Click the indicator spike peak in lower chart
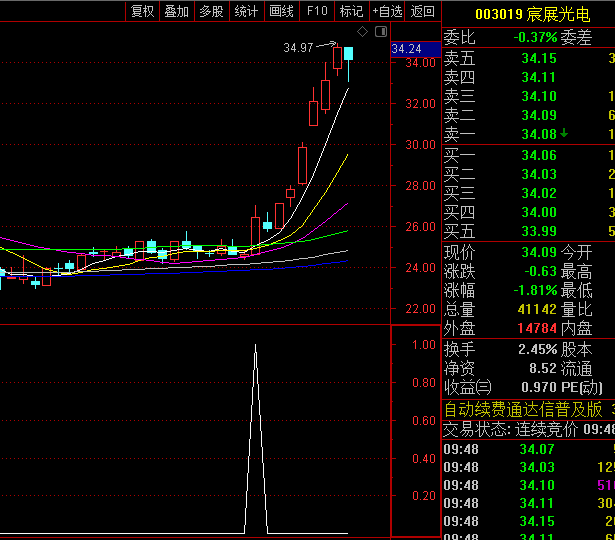This screenshot has width=615, height=540. click(255, 346)
